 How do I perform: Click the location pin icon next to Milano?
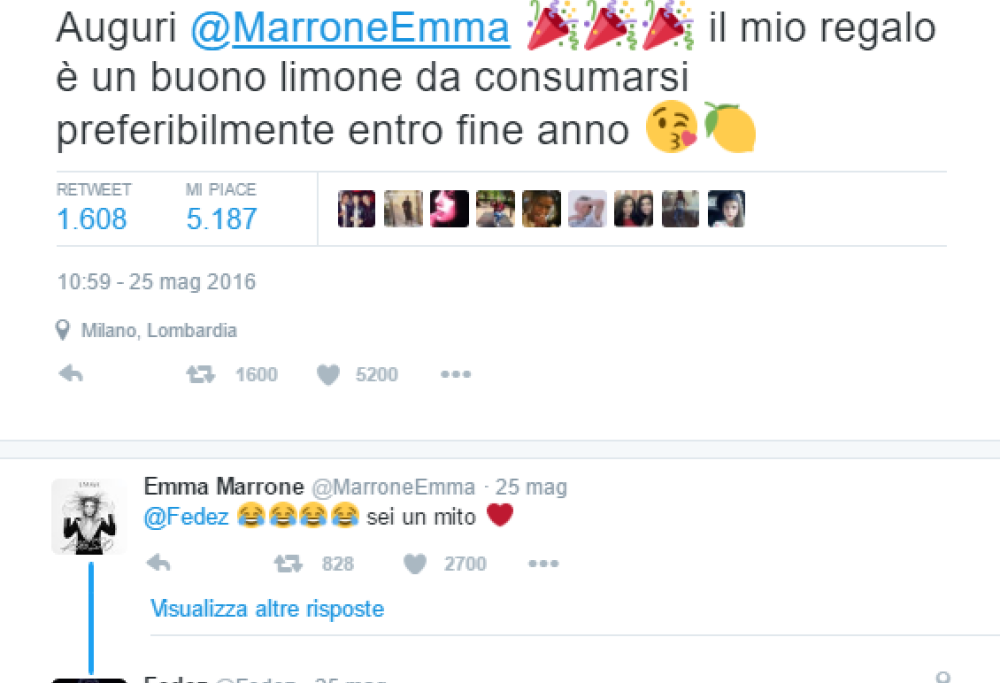62,330
